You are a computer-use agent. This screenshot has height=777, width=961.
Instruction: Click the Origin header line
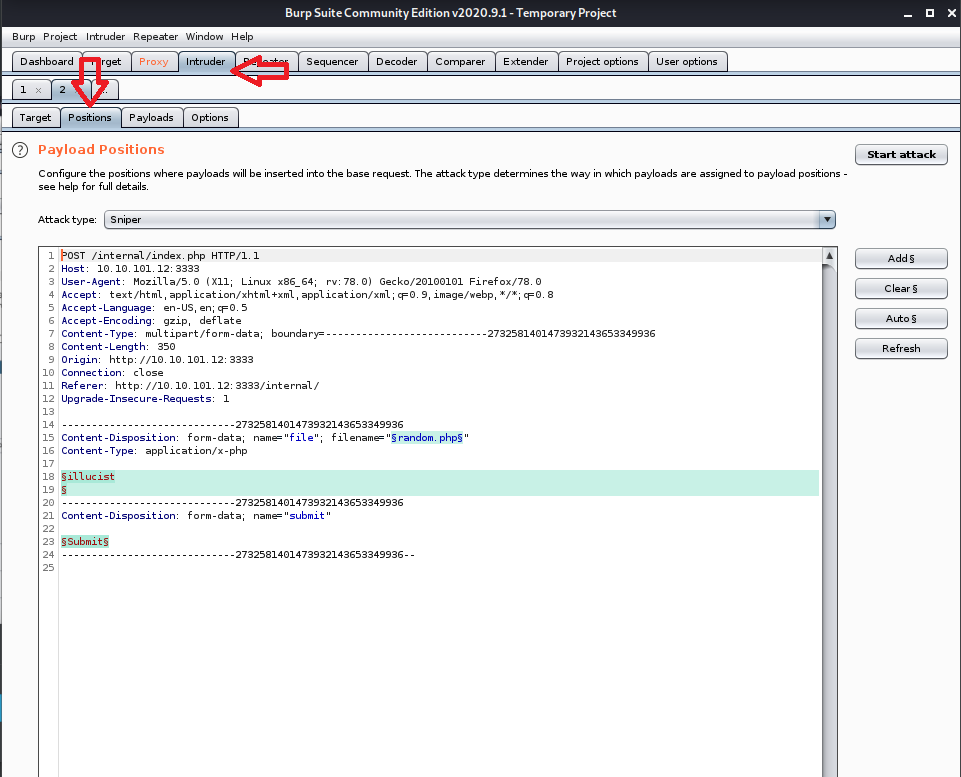(x=158, y=360)
